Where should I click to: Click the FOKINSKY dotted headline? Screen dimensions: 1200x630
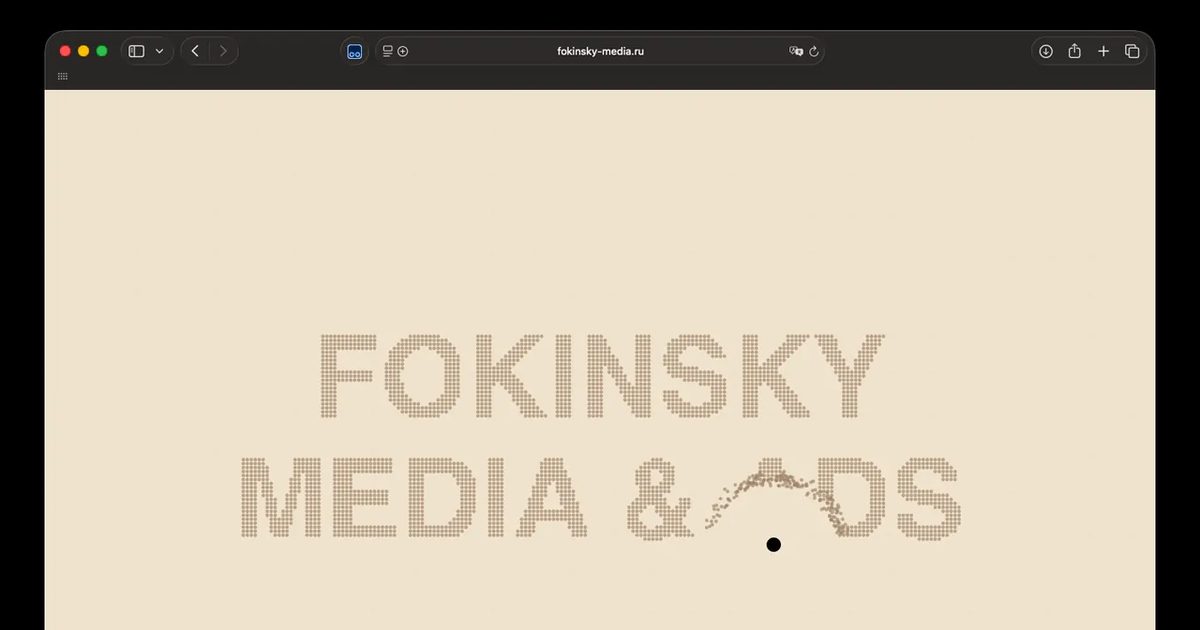[602, 376]
